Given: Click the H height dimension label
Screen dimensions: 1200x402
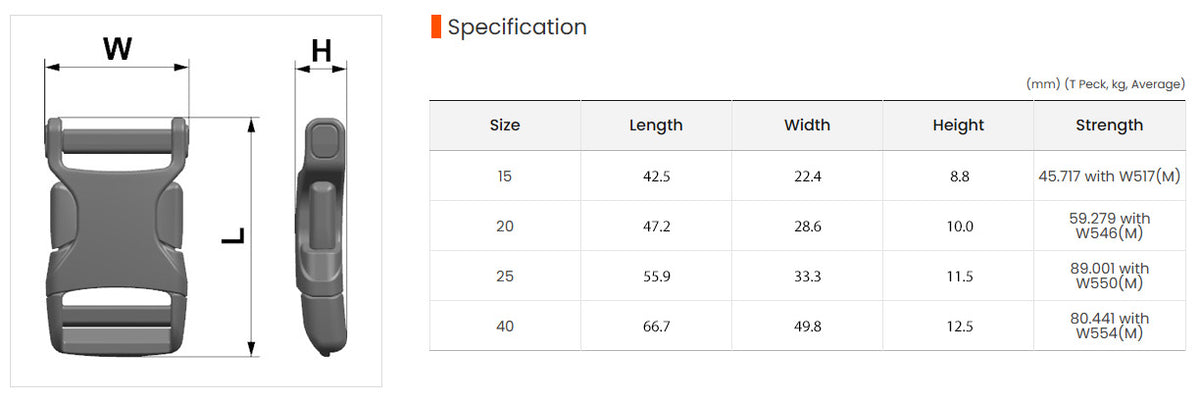Looking at the screenshot, I should [x=321, y=51].
